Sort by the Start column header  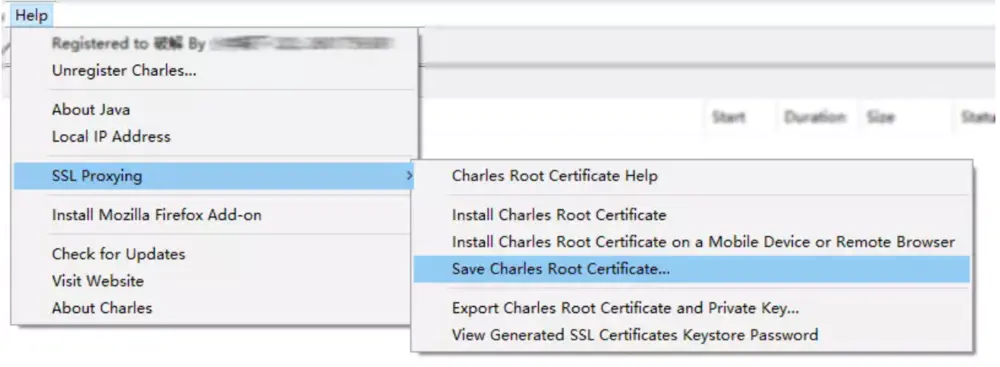pos(728,117)
